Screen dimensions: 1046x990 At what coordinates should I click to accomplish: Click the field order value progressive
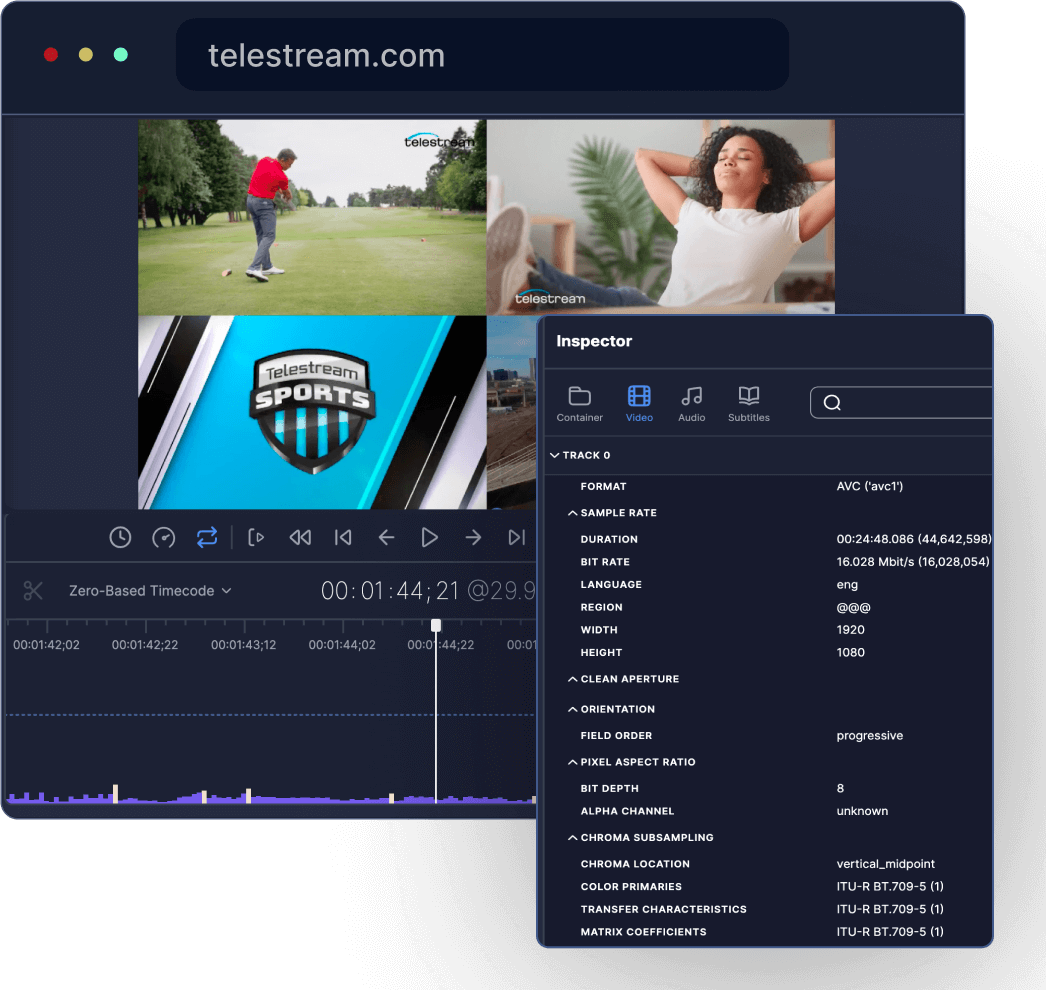pyautogui.click(x=870, y=736)
